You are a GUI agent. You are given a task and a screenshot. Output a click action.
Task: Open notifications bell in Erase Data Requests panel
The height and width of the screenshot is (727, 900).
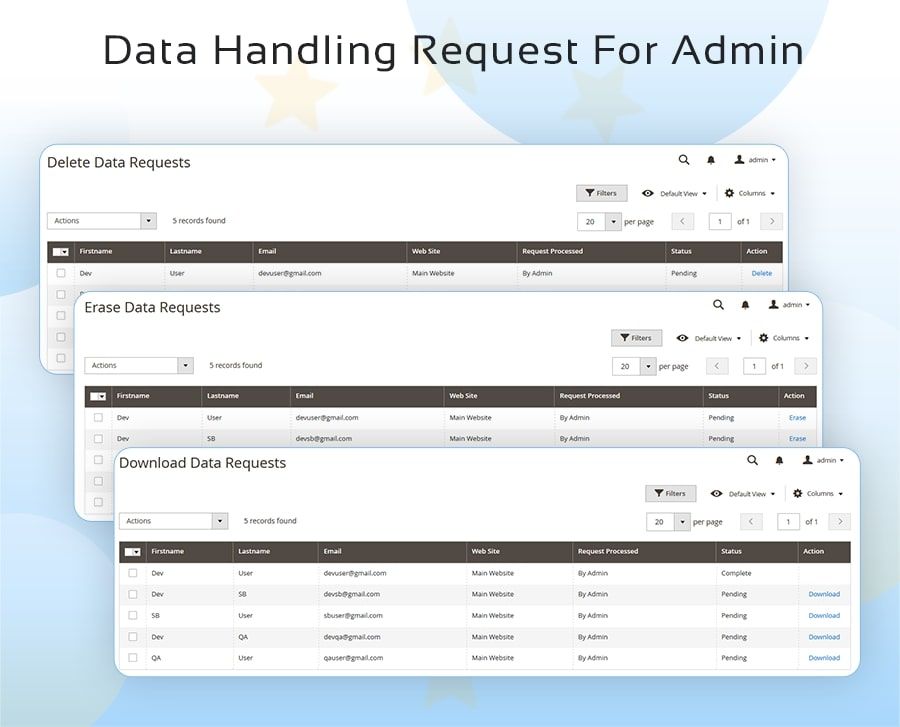pyautogui.click(x=745, y=305)
